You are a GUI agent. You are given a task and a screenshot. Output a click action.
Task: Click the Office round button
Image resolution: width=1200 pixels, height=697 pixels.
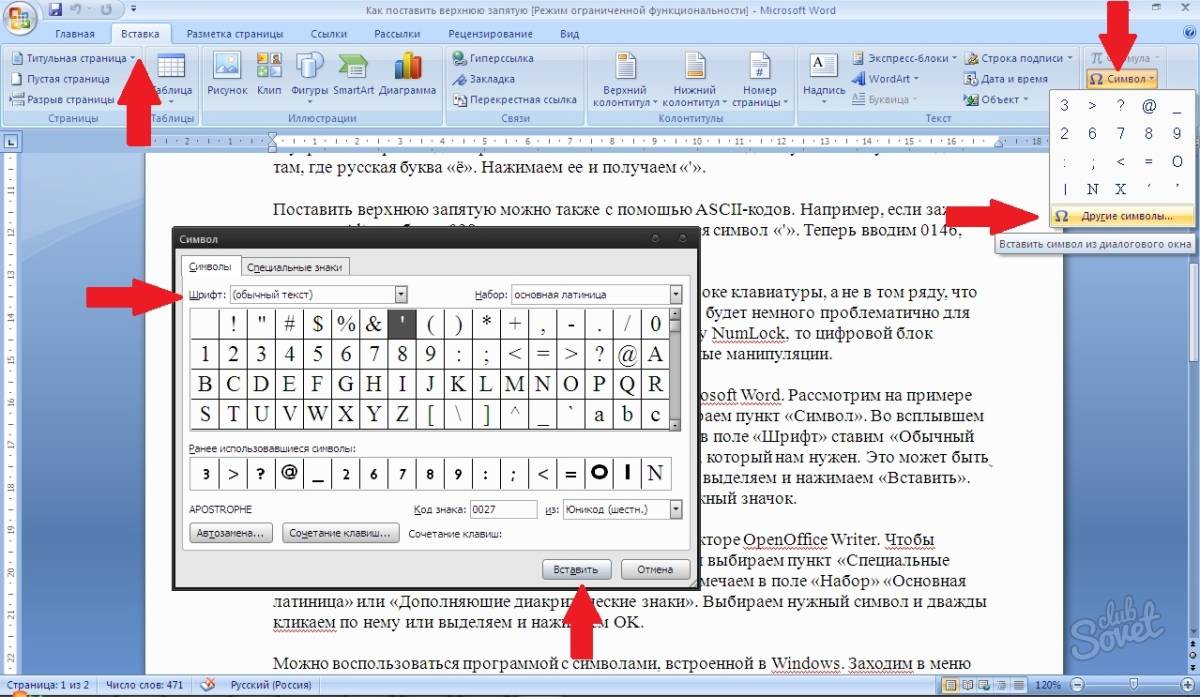[20, 17]
